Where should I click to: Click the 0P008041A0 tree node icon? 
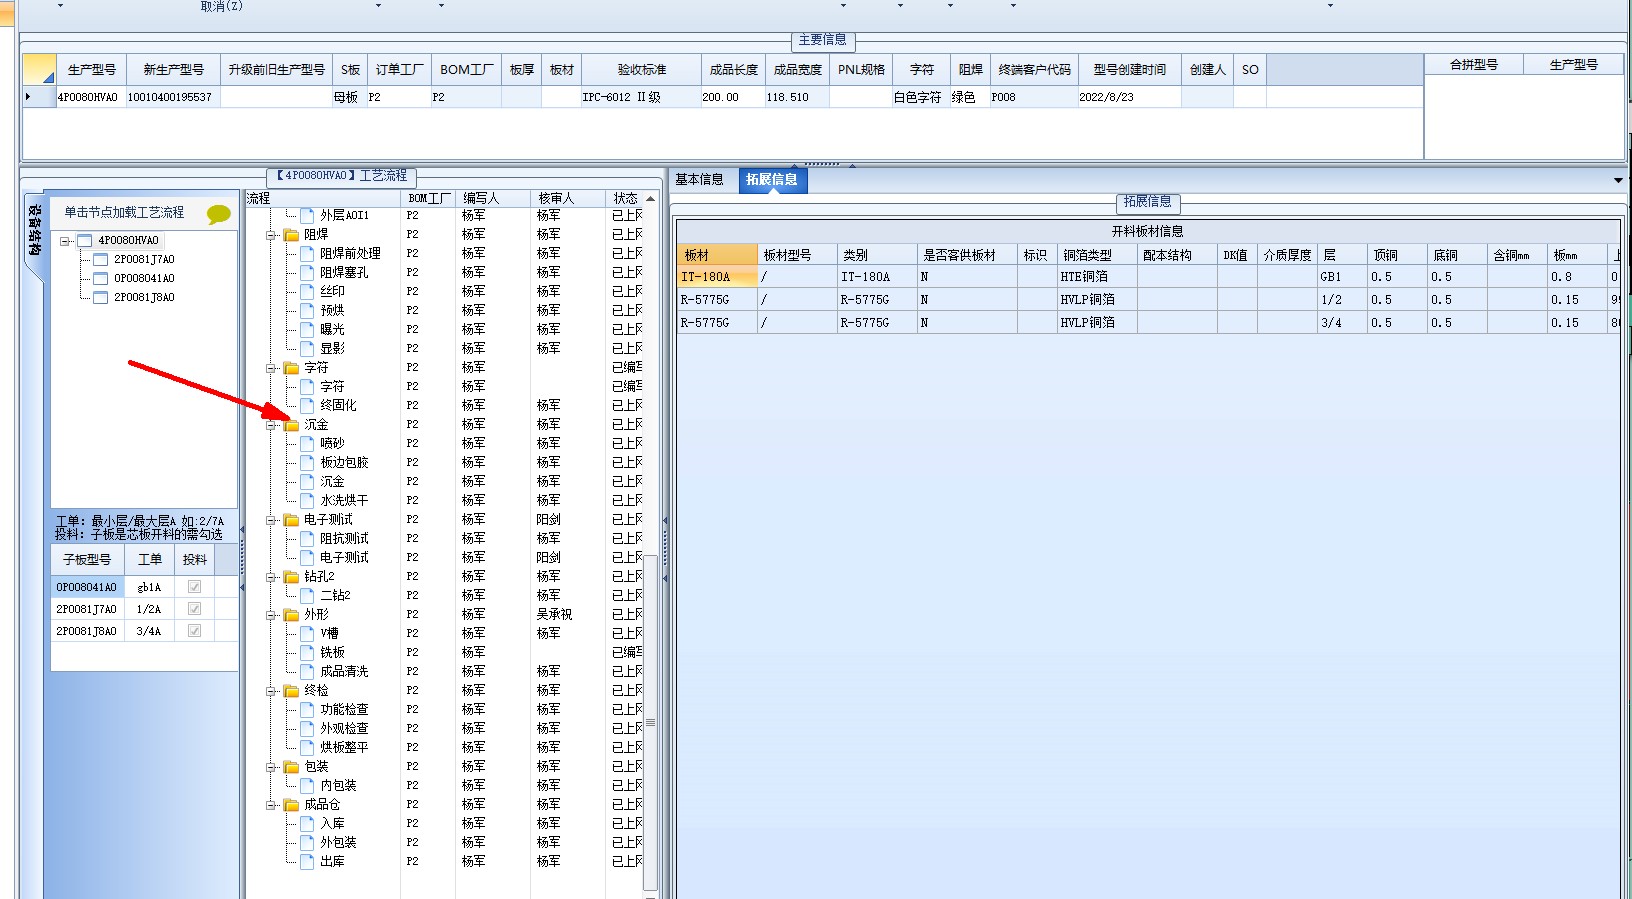coord(101,279)
